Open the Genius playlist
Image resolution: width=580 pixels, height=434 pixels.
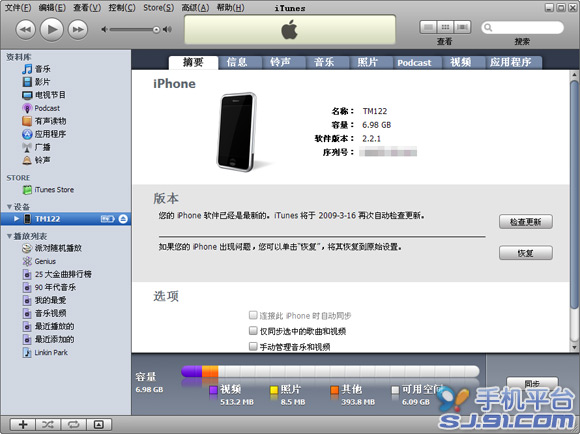(x=39, y=261)
